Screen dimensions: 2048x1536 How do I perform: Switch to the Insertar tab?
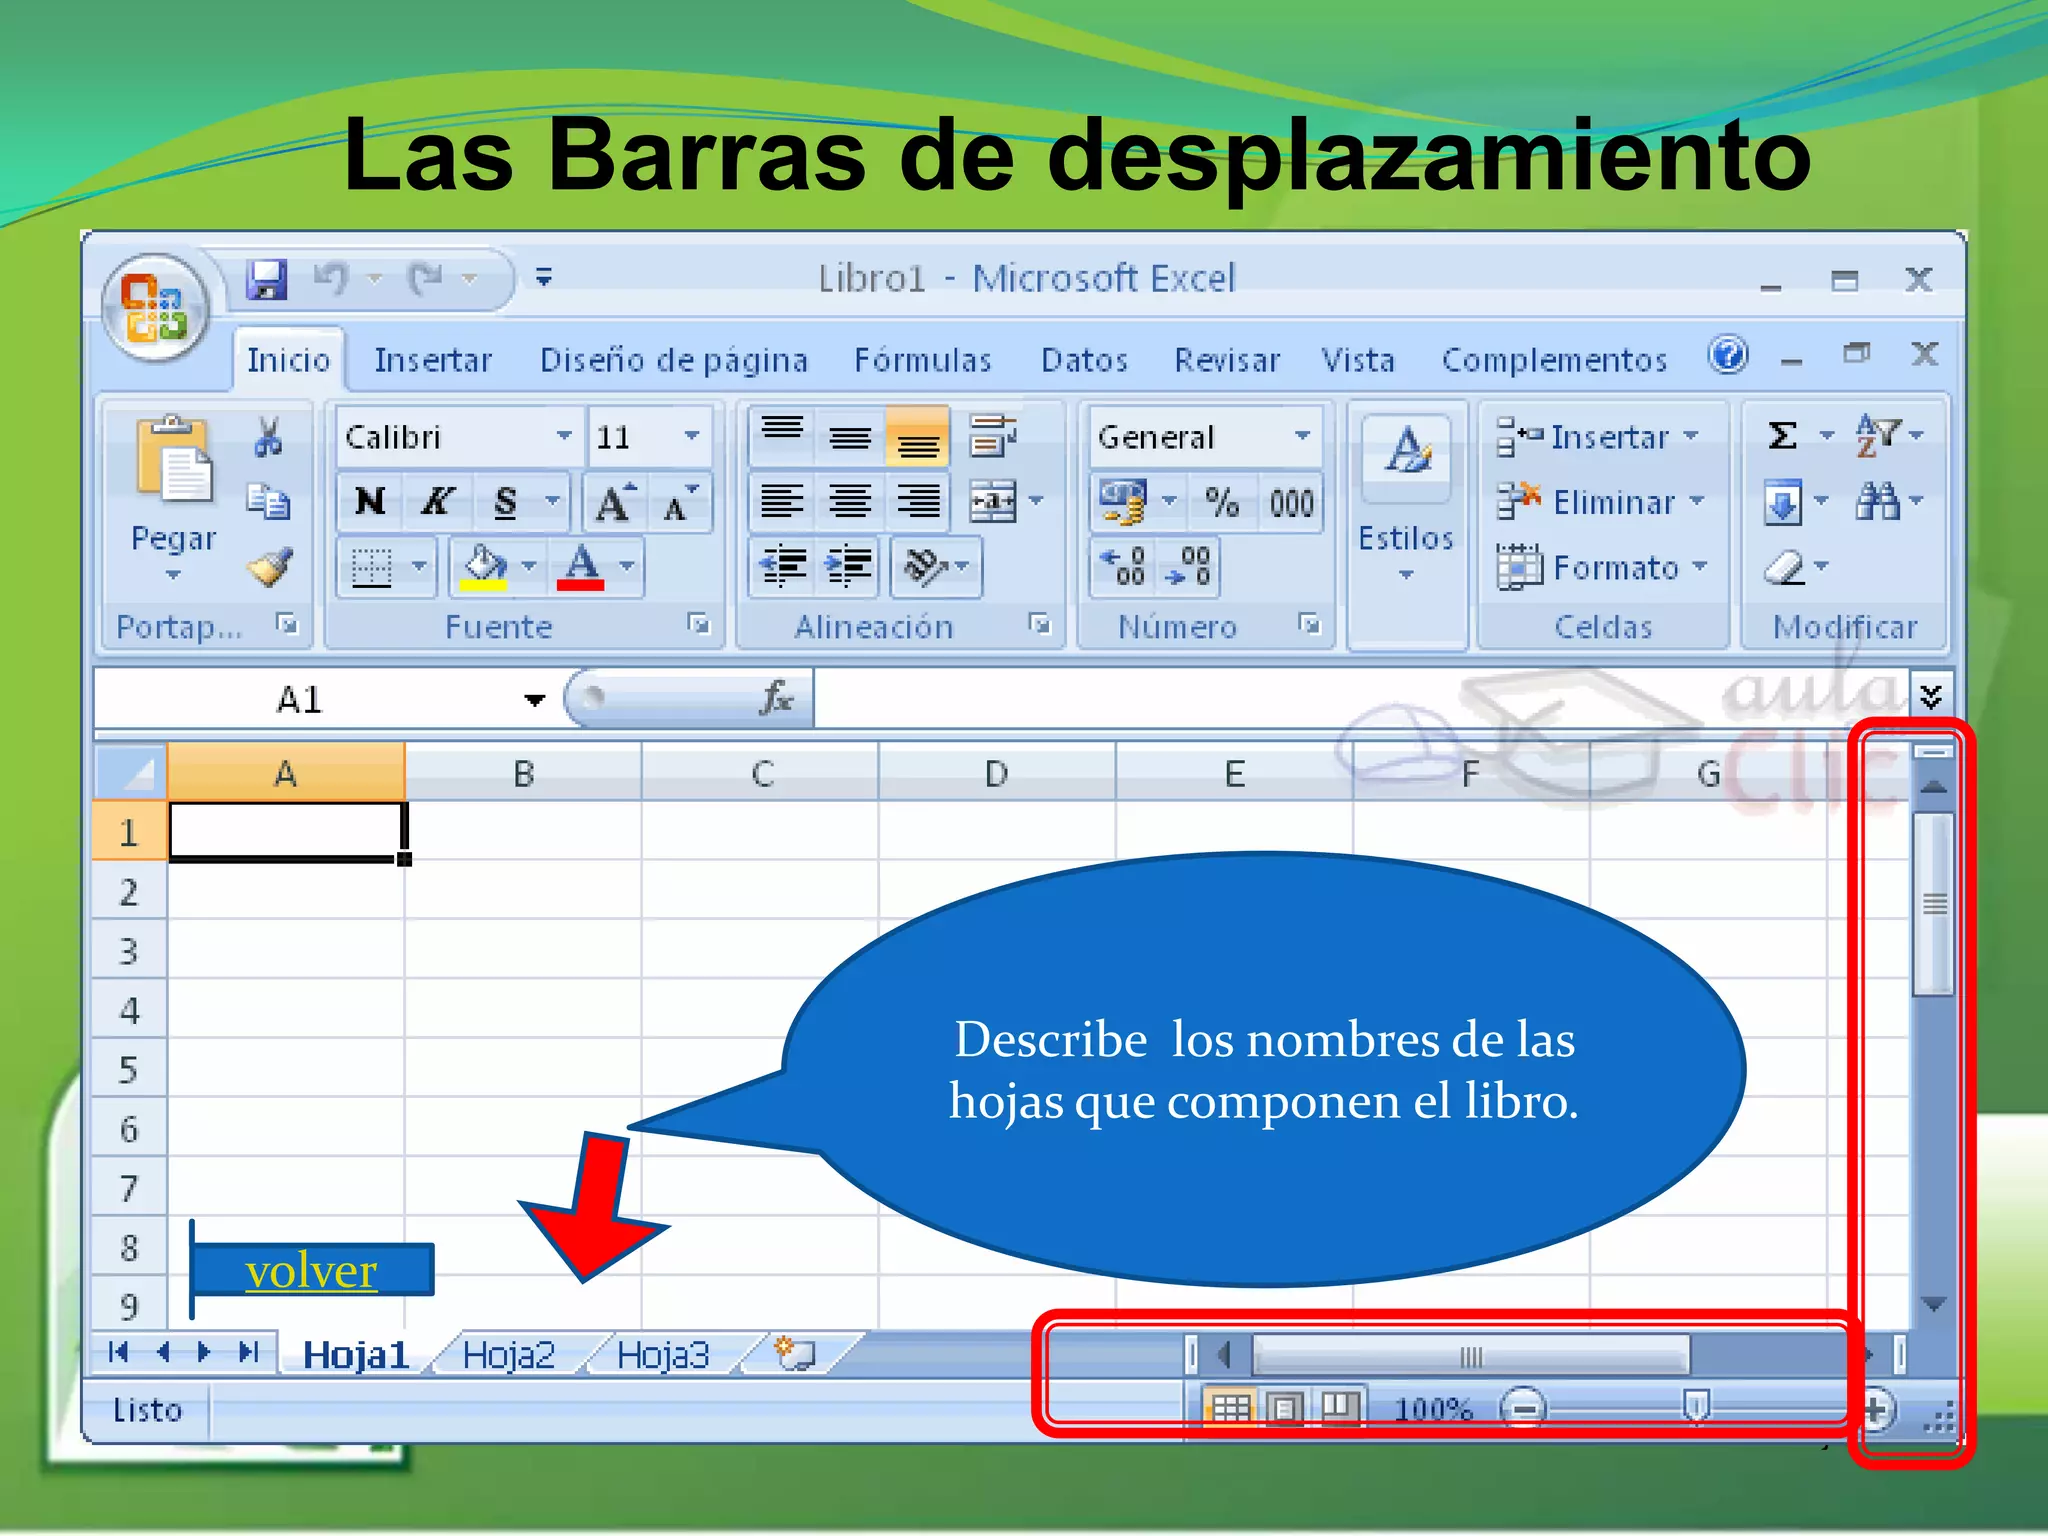click(x=433, y=360)
